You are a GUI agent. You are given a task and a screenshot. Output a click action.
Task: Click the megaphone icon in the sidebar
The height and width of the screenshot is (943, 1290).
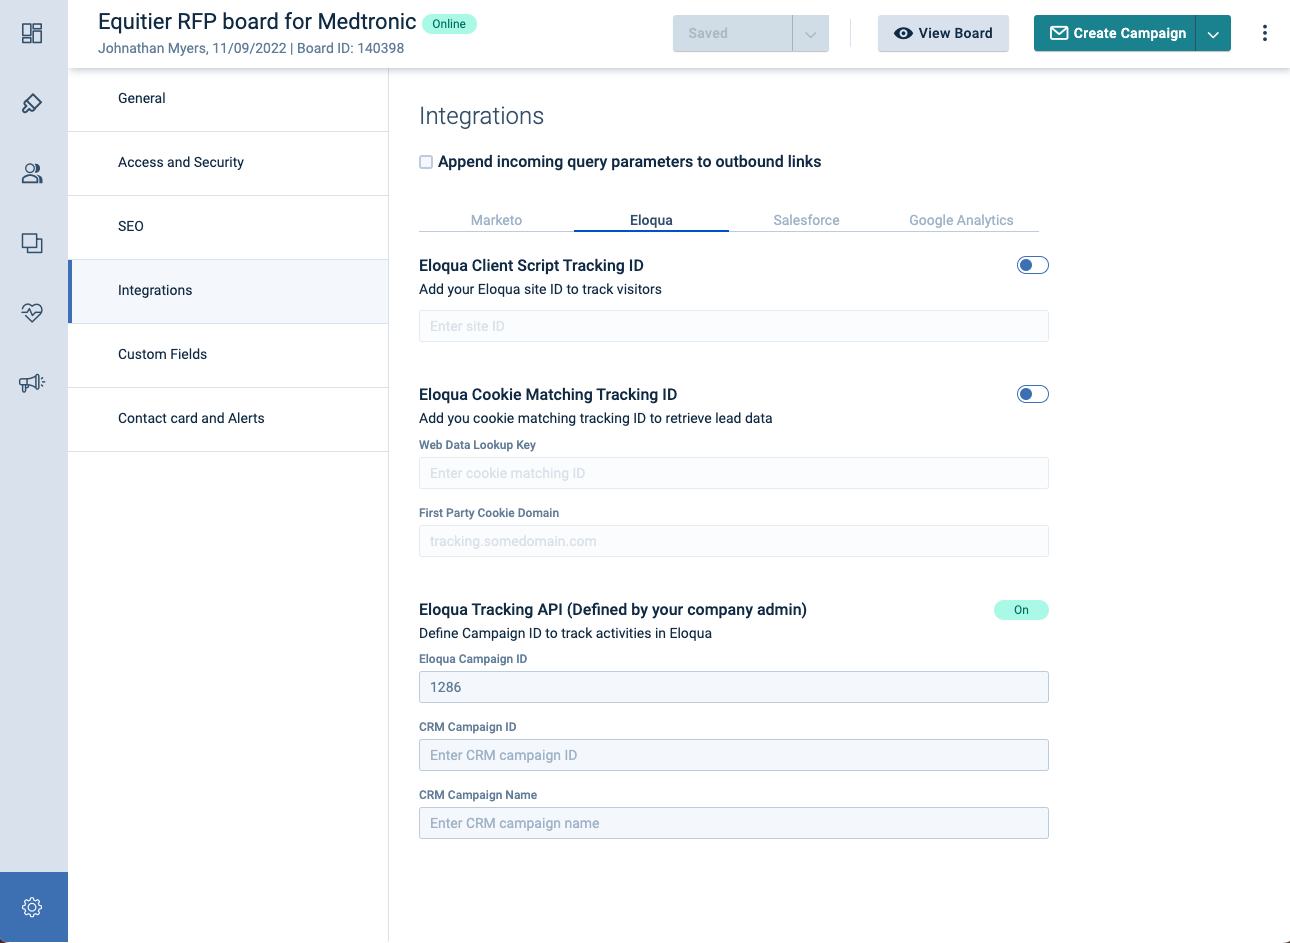(x=32, y=383)
